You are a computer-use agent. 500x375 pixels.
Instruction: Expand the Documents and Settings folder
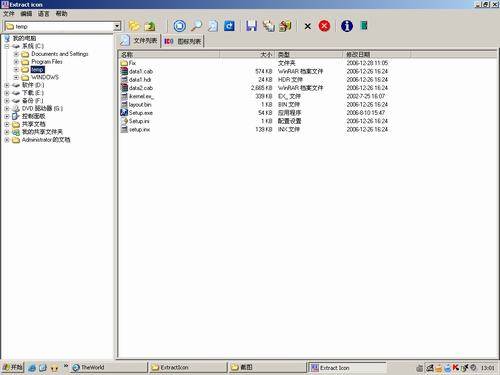pyautogui.click(x=16, y=54)
